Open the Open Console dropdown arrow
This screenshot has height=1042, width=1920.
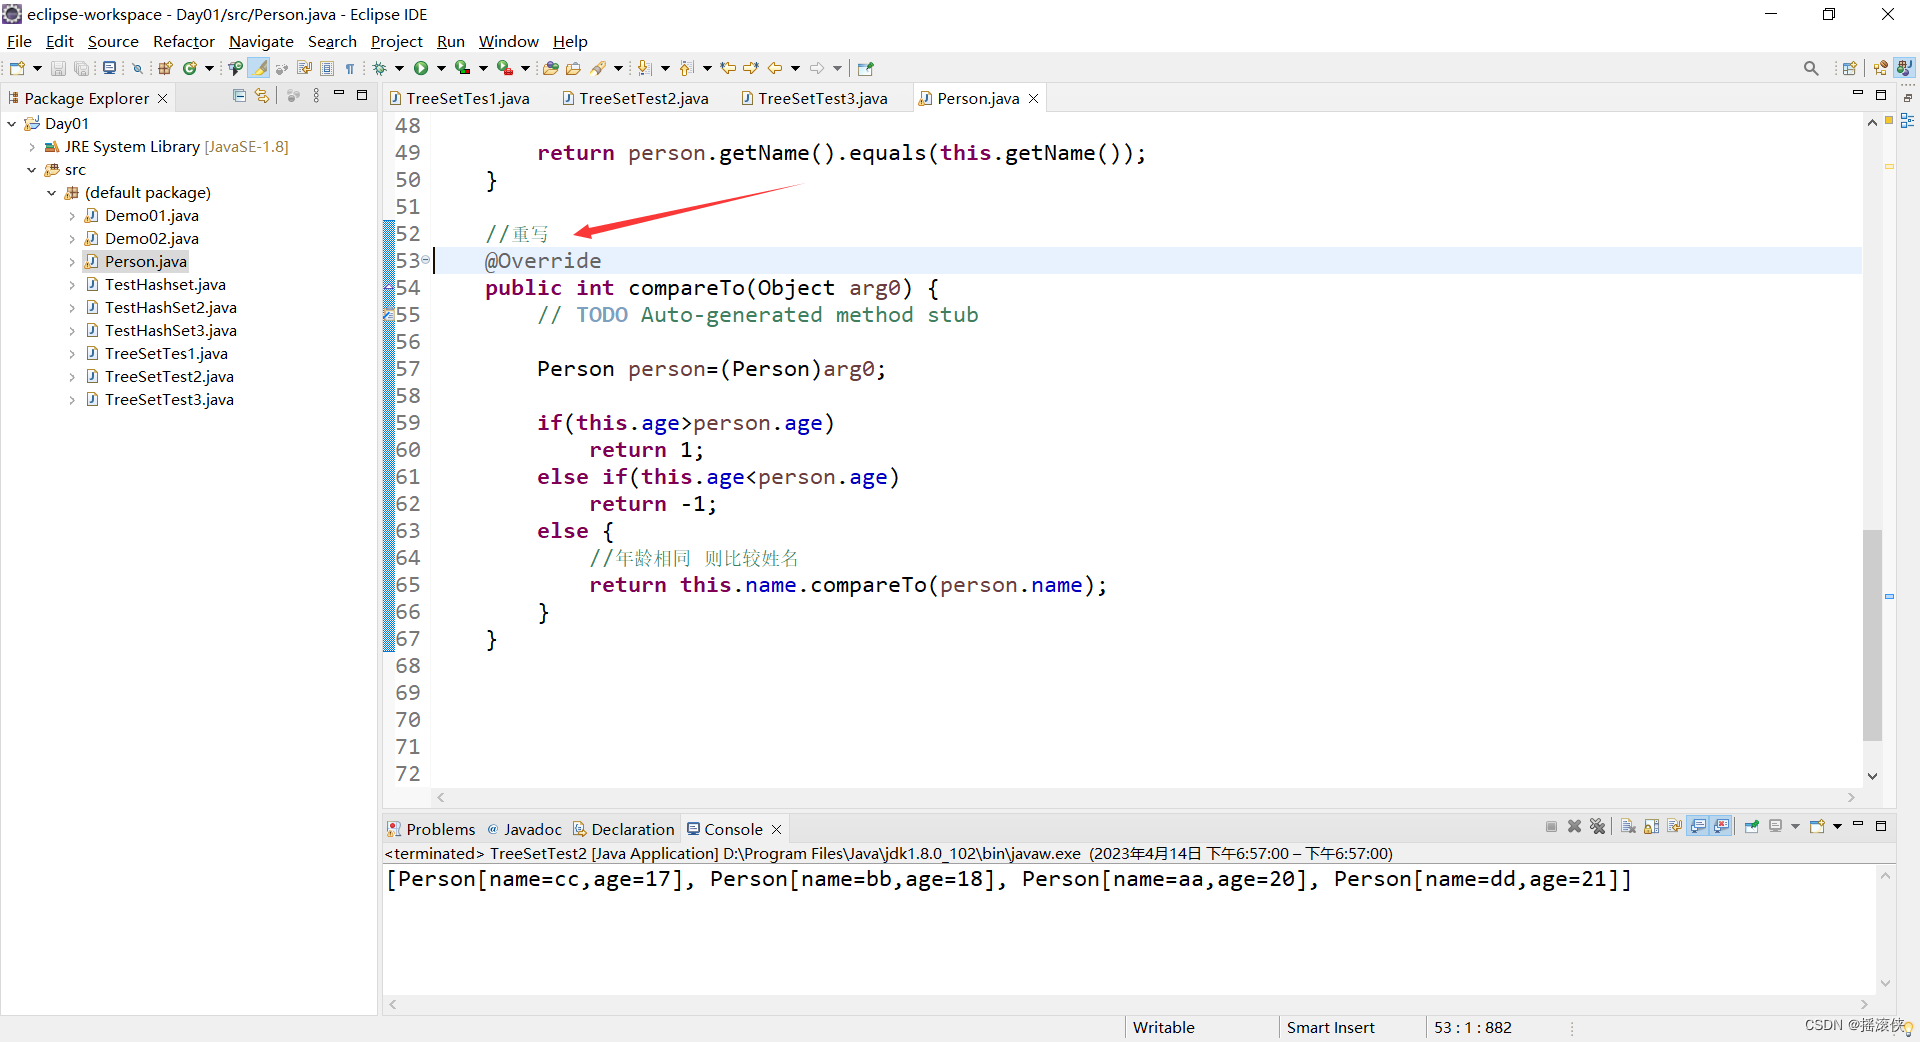pos(1837,826)
